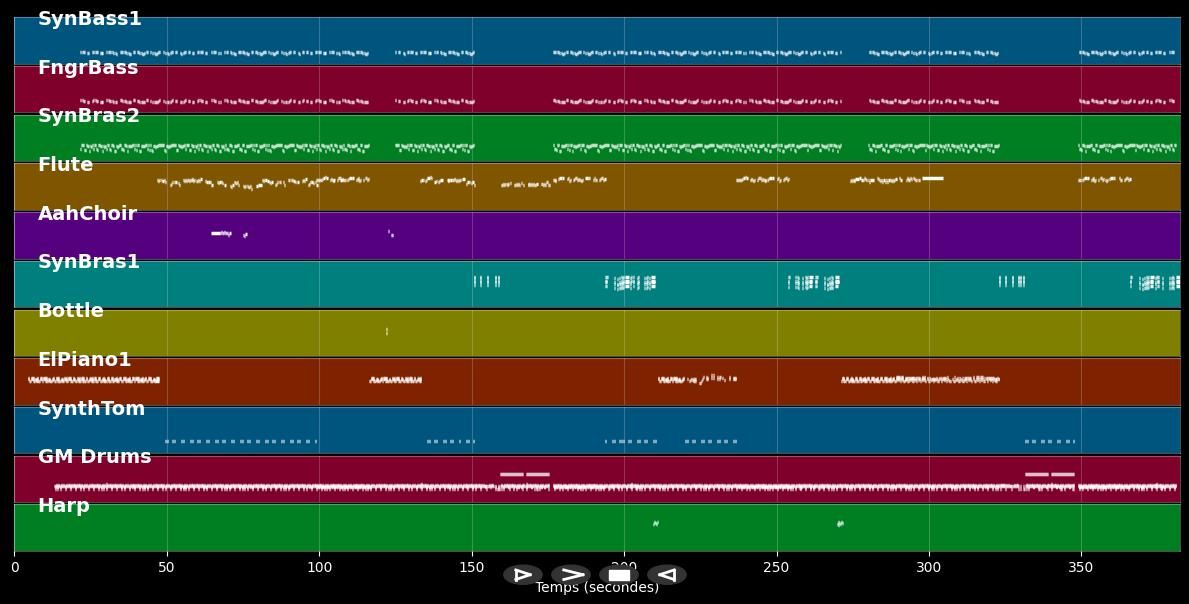Click the long sustained Flute note near 300s
Image resolution: width=1189 pixels, height=604 pixels.
[x=933, y=178]
